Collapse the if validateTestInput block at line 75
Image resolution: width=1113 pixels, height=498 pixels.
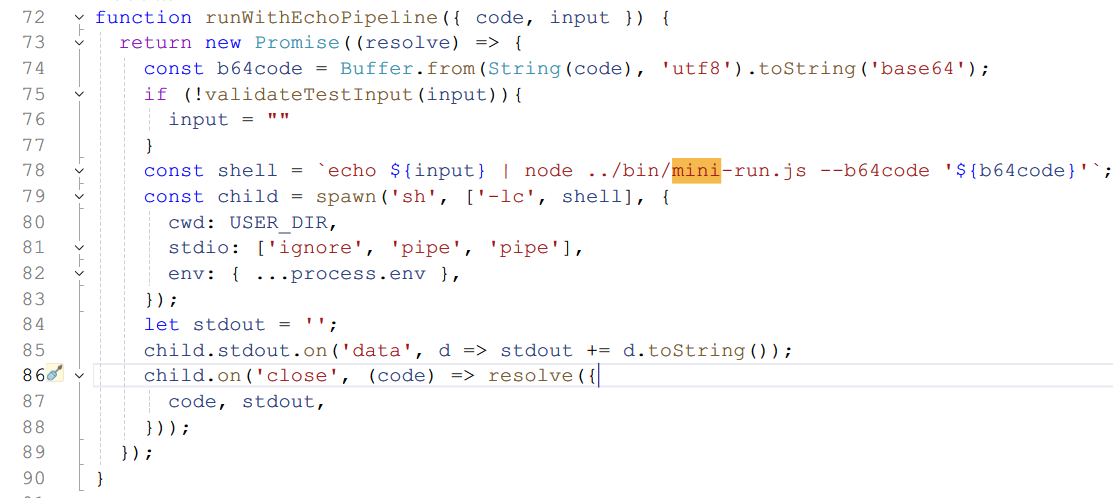[x=79, y=94]
